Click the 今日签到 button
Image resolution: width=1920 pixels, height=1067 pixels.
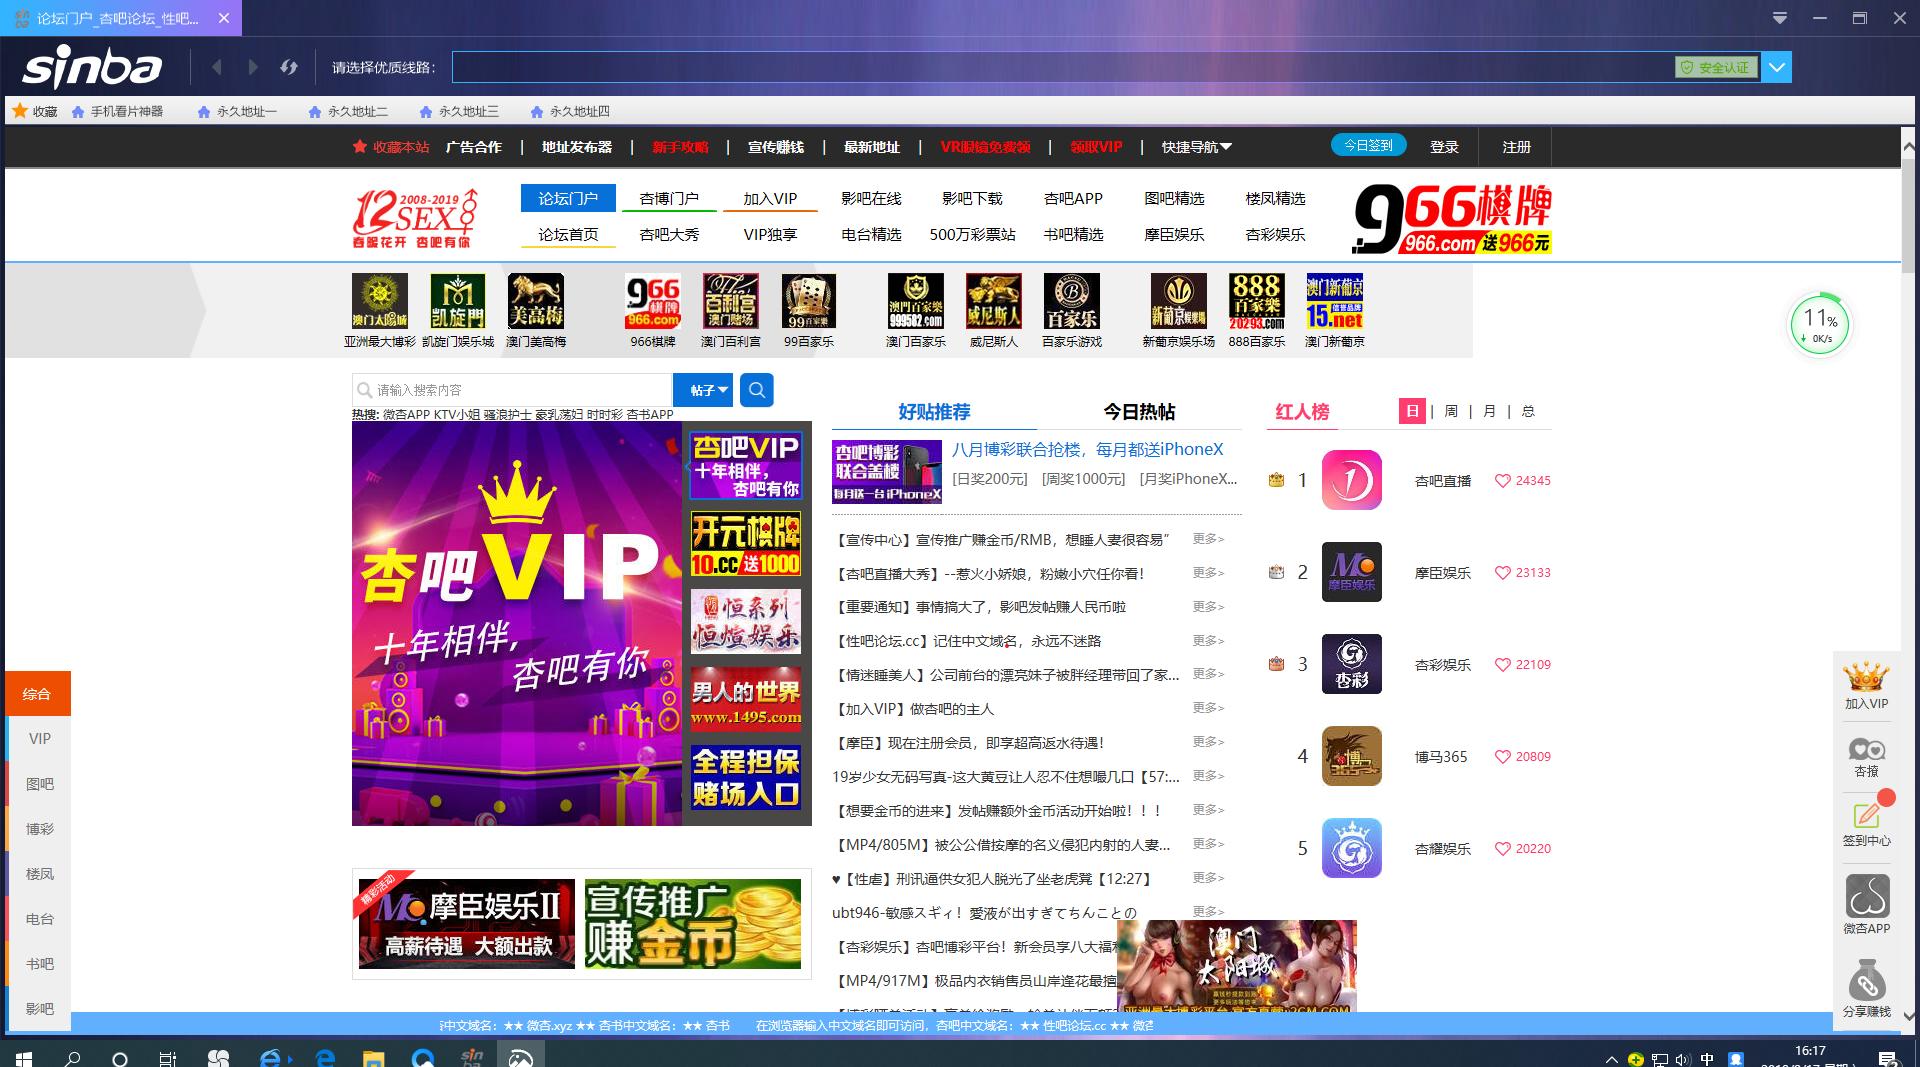coord(1368,145)
